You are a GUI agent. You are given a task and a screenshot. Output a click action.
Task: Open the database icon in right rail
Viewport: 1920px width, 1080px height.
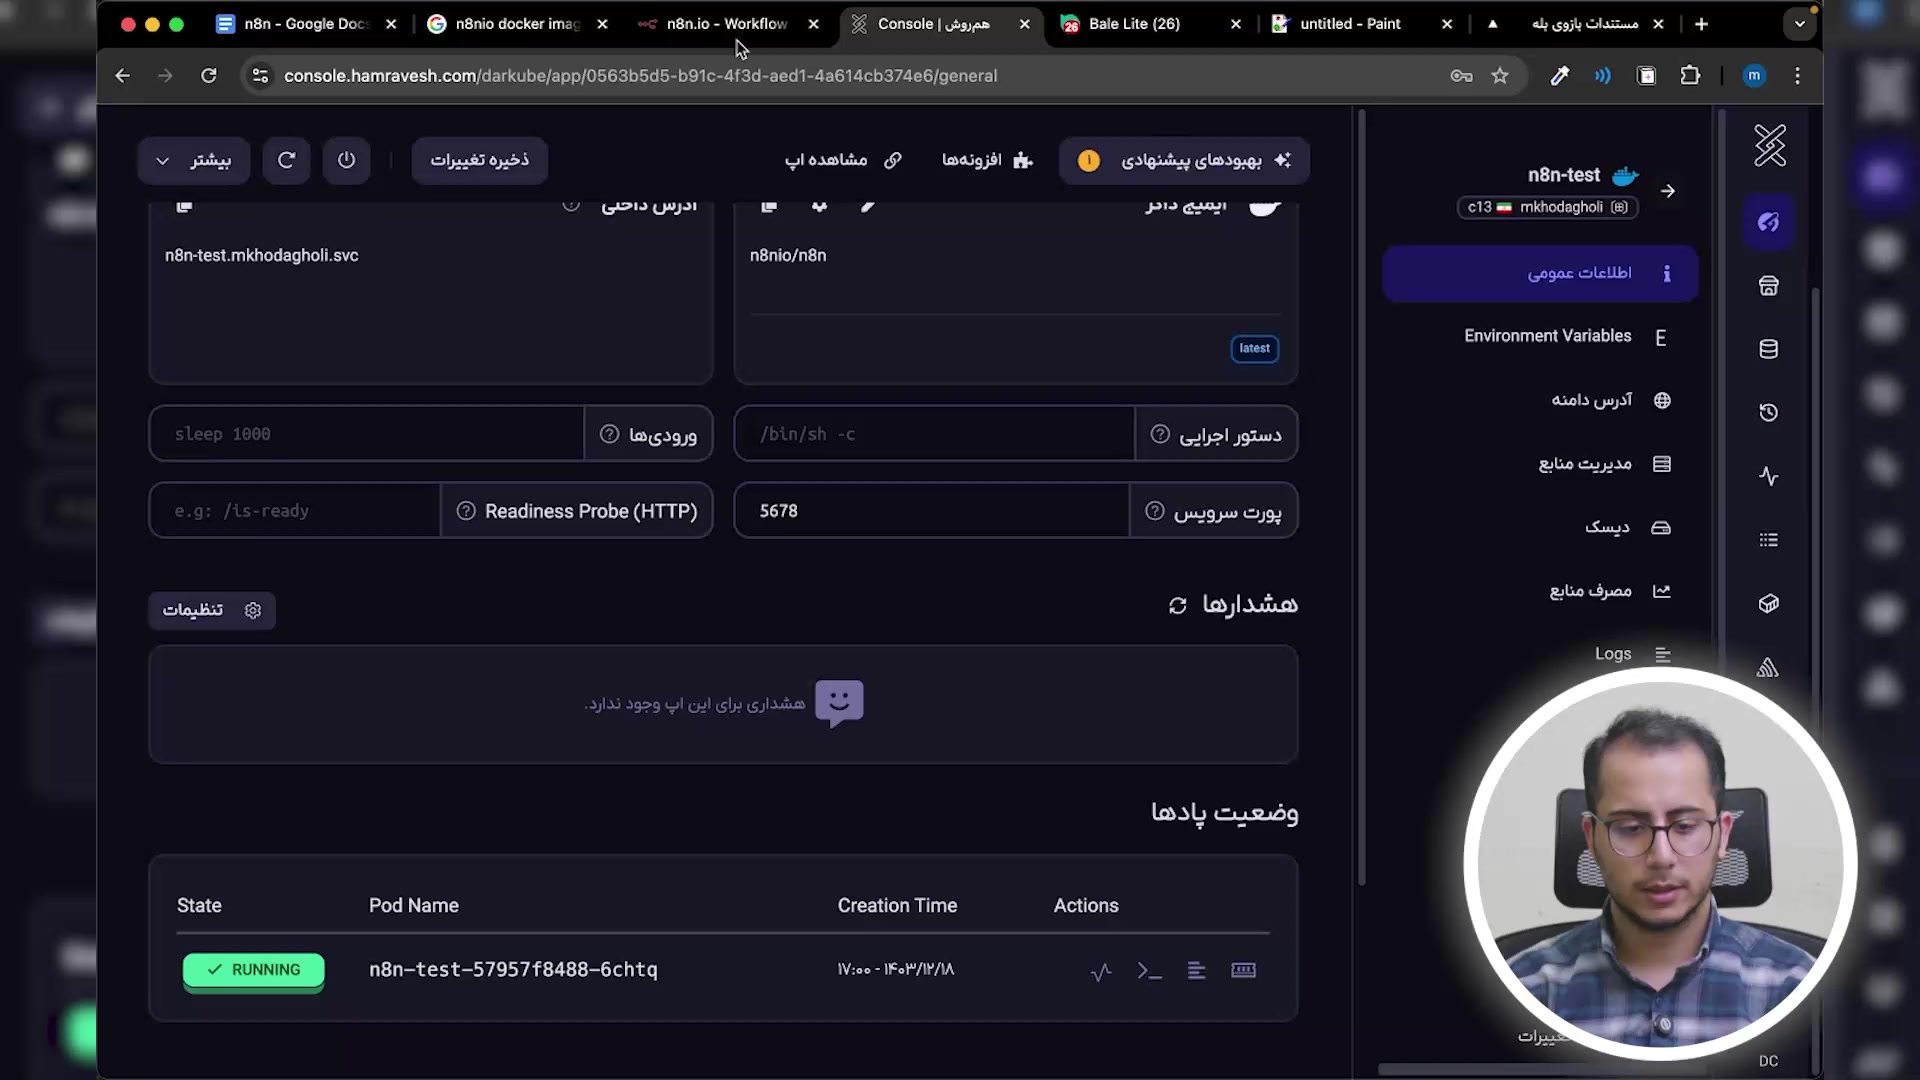tap(1768, 349)
